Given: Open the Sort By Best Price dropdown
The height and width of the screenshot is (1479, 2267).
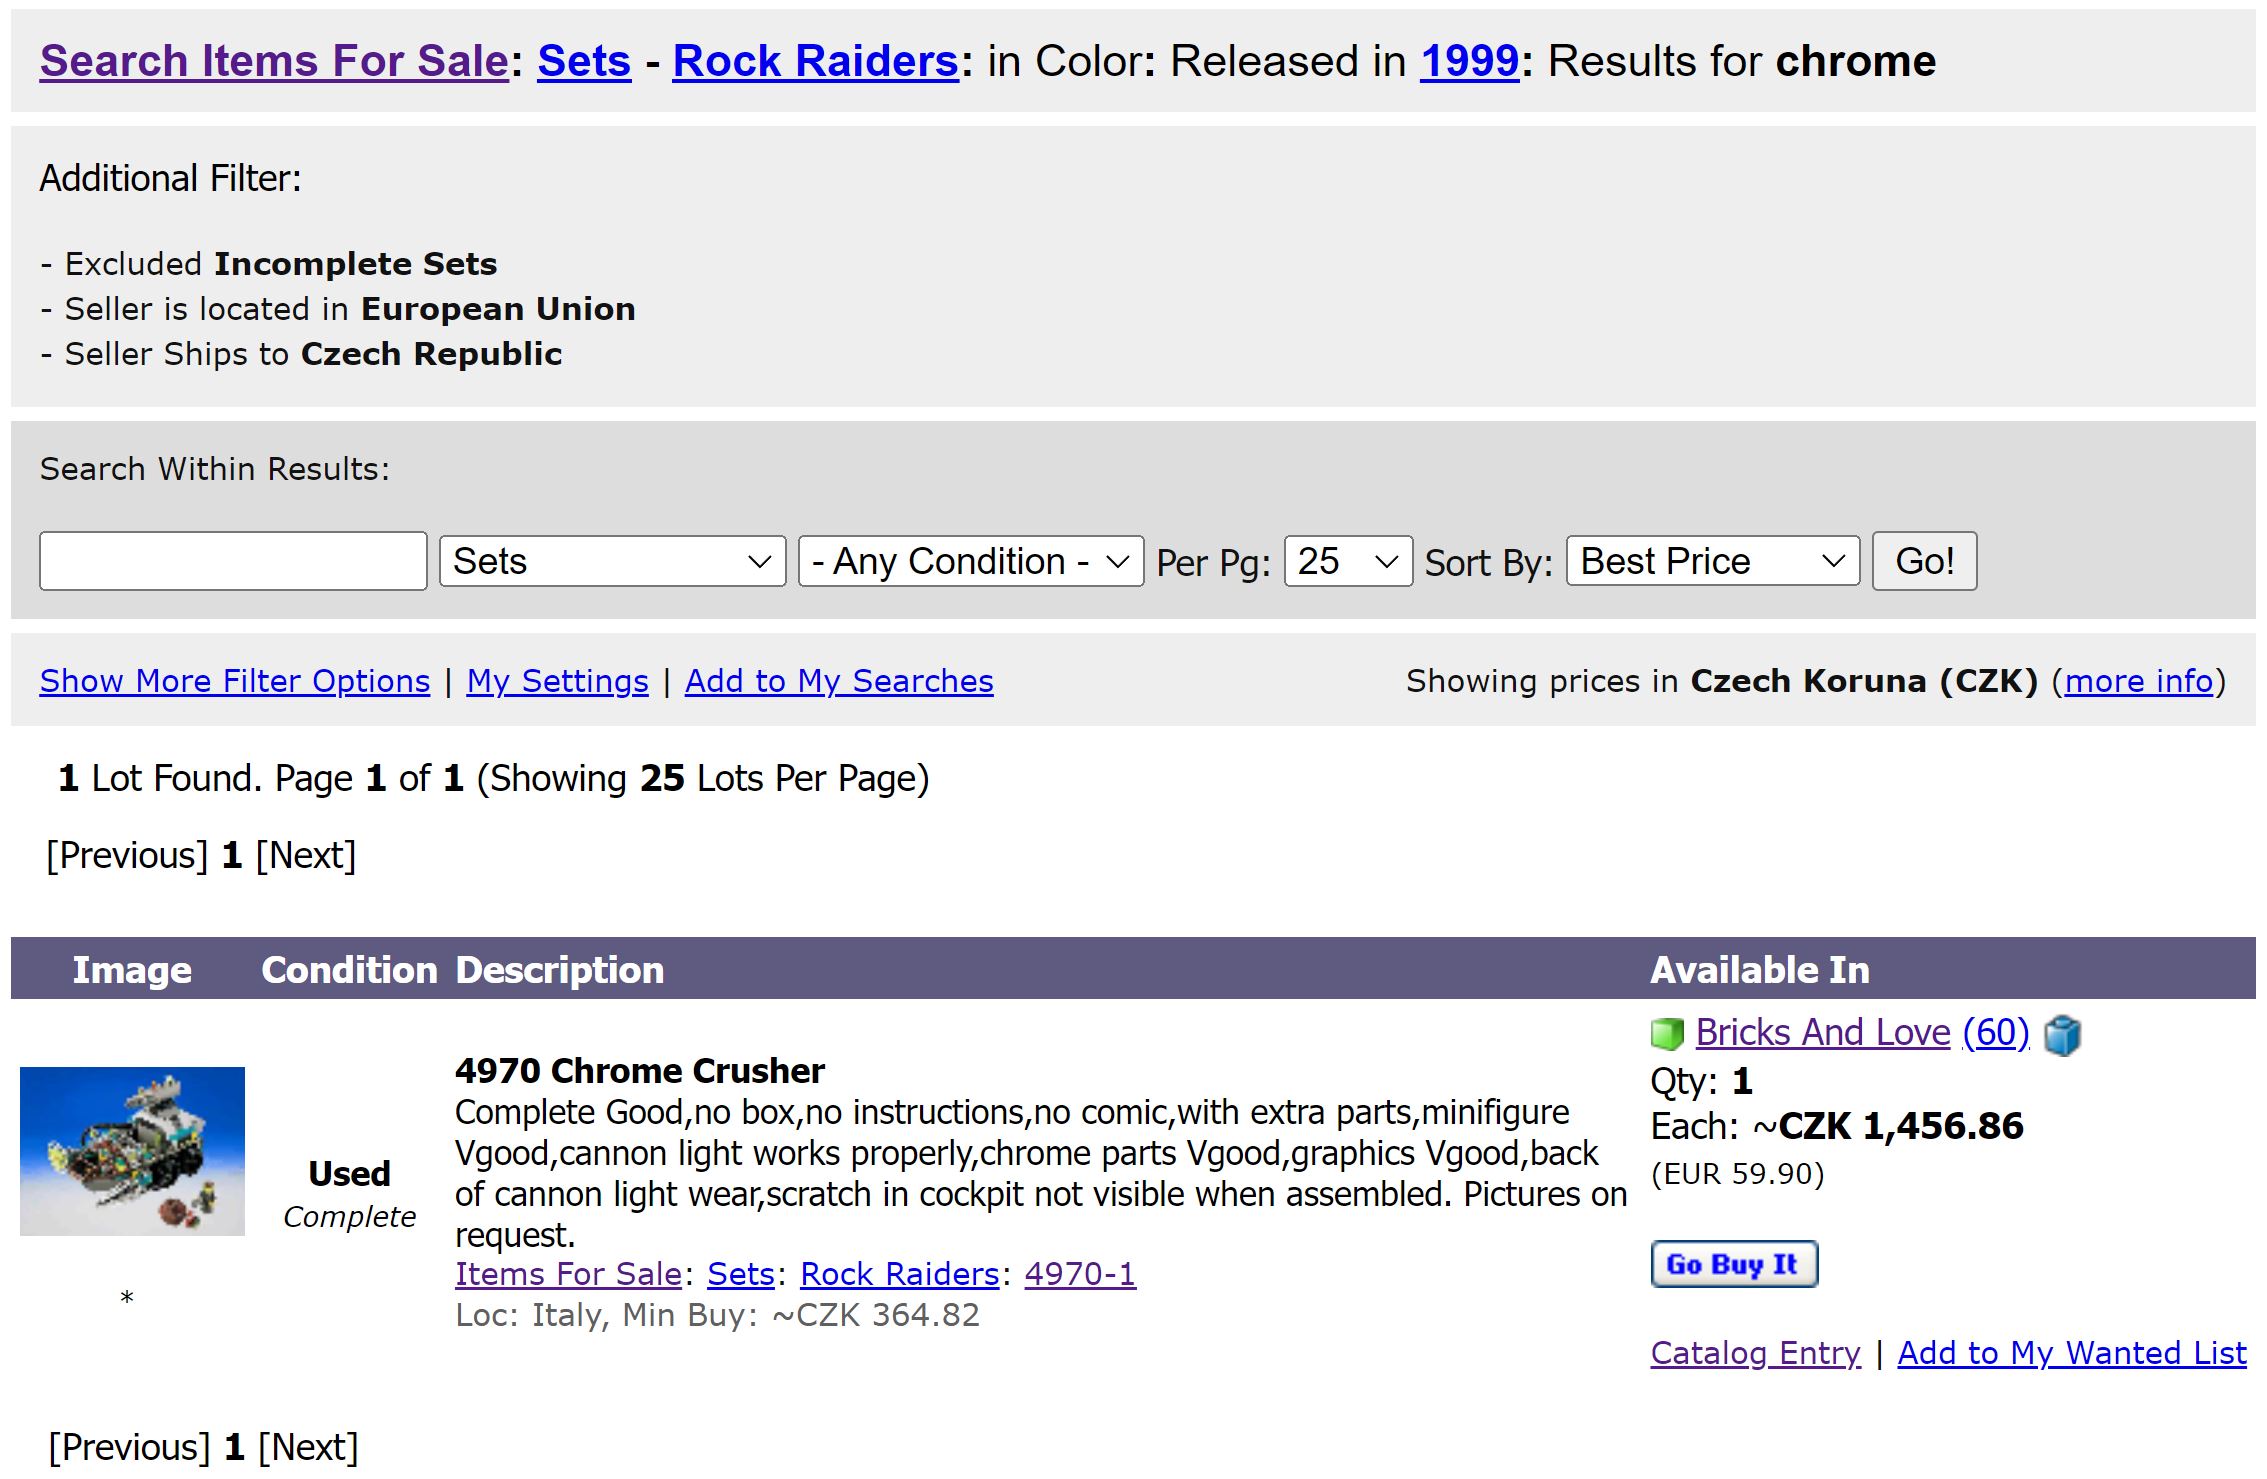Looking at the screenshot, I should coord(1713,561).
